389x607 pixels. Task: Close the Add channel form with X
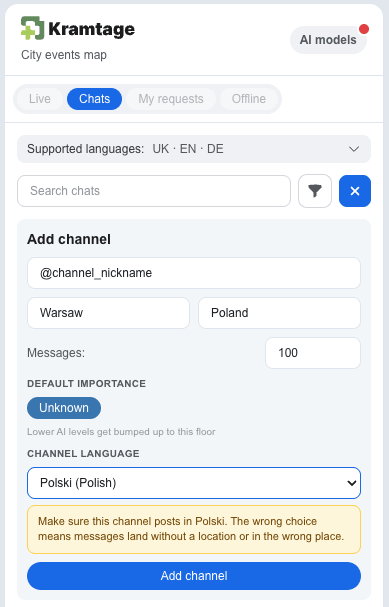tap(355, 191)
